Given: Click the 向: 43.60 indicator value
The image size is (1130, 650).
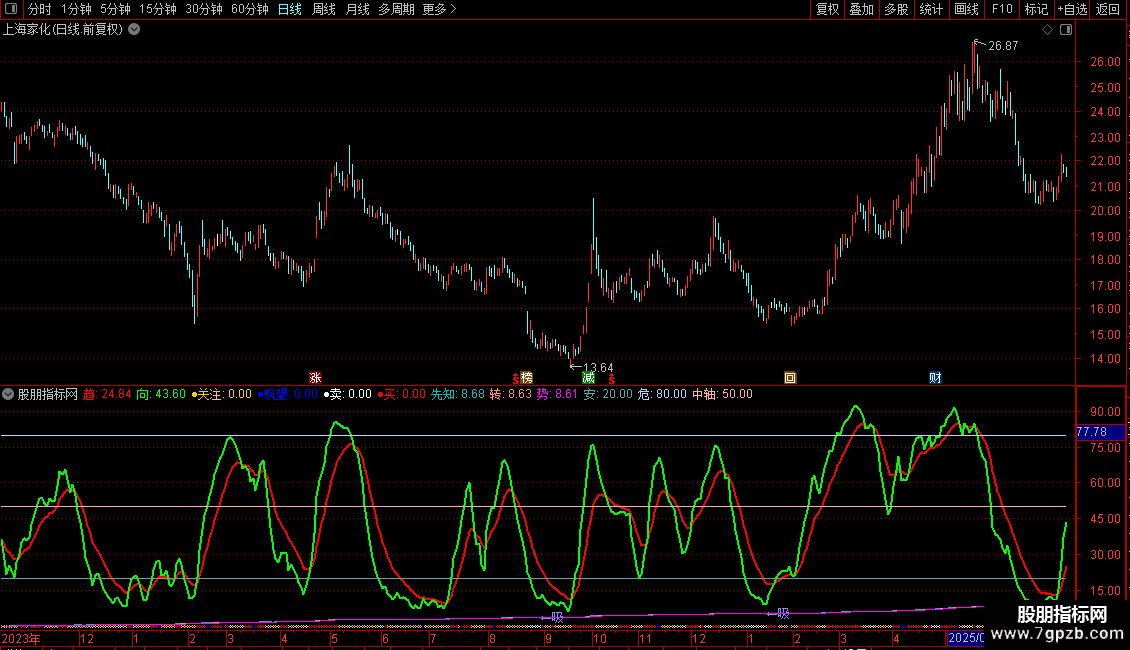Looking at the screenshot, I should pos(161,394).
